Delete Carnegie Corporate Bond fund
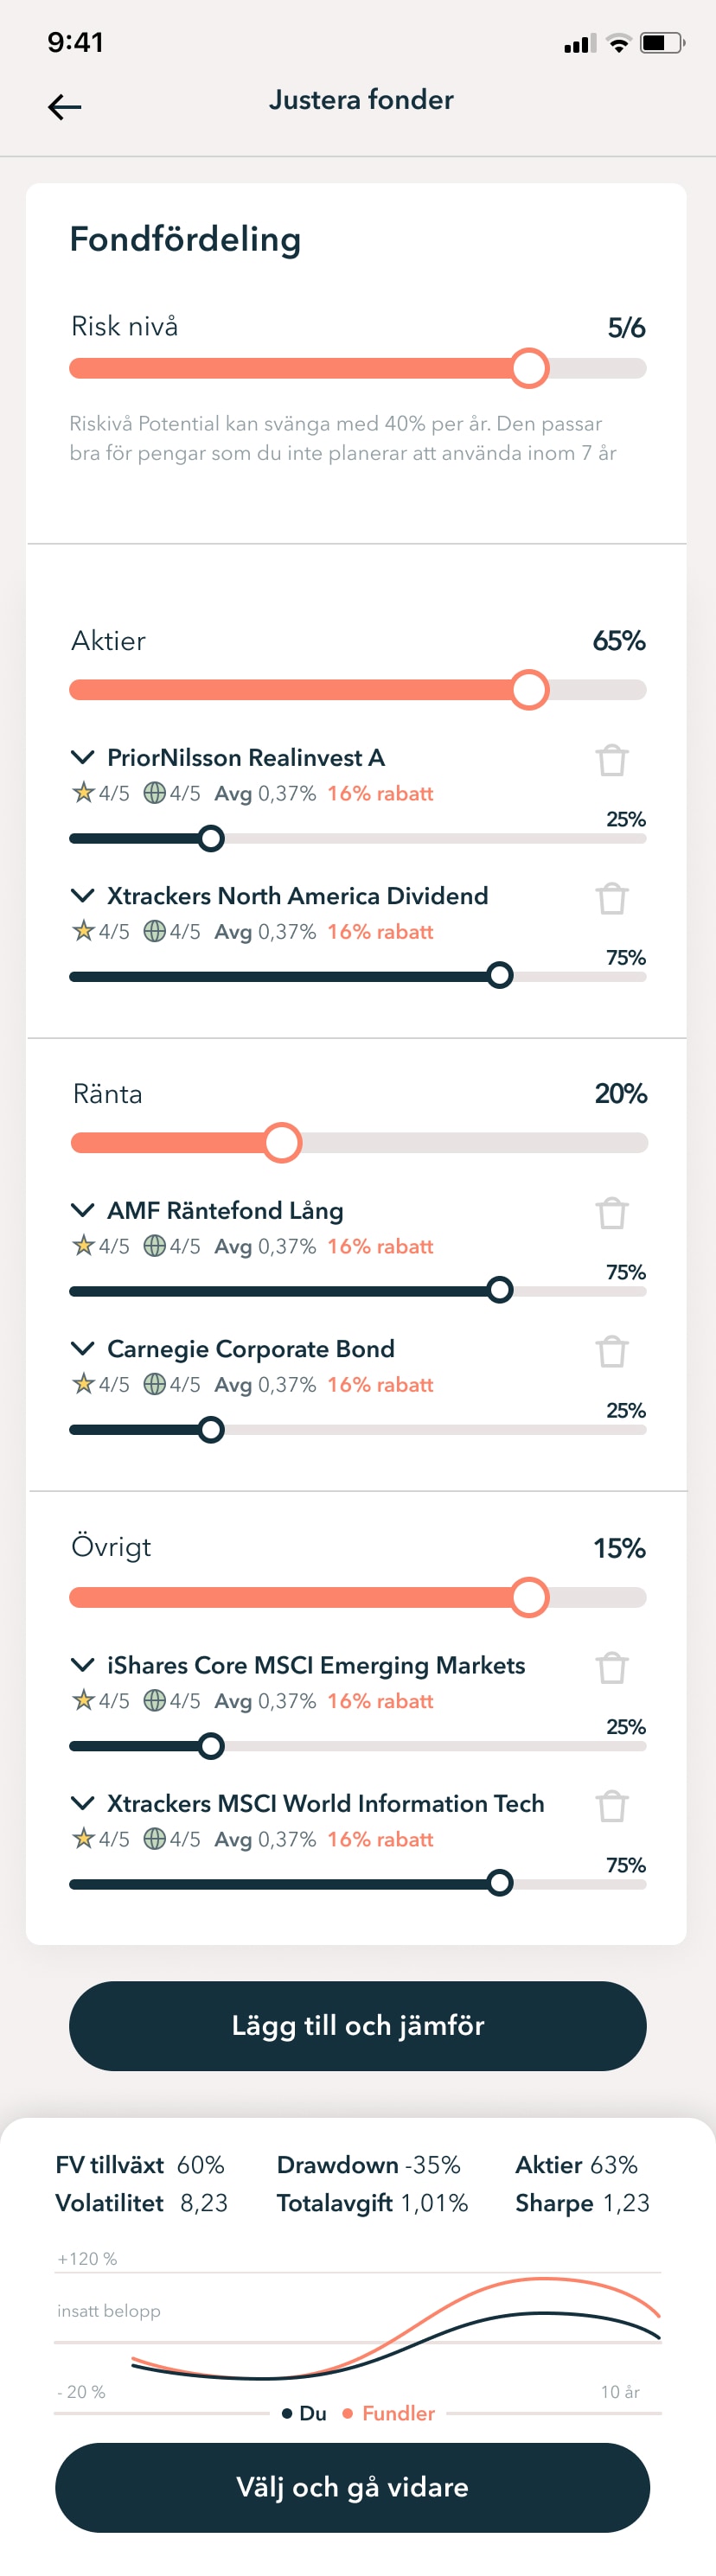 612,1351
